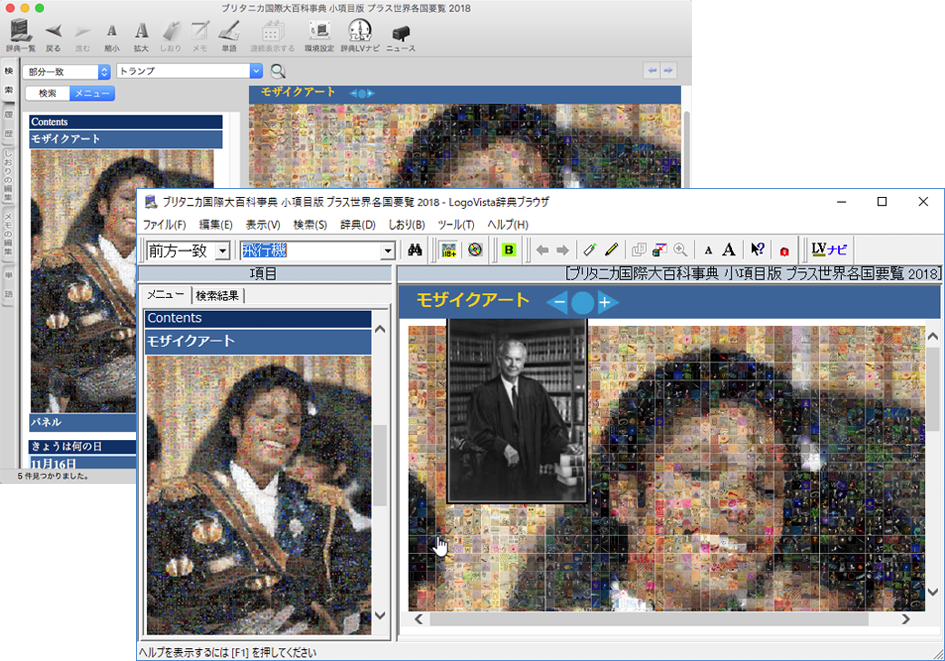Click パネル heading in Mac window
This screenshot has height=661, width=945.
click(x=83, y=422)
